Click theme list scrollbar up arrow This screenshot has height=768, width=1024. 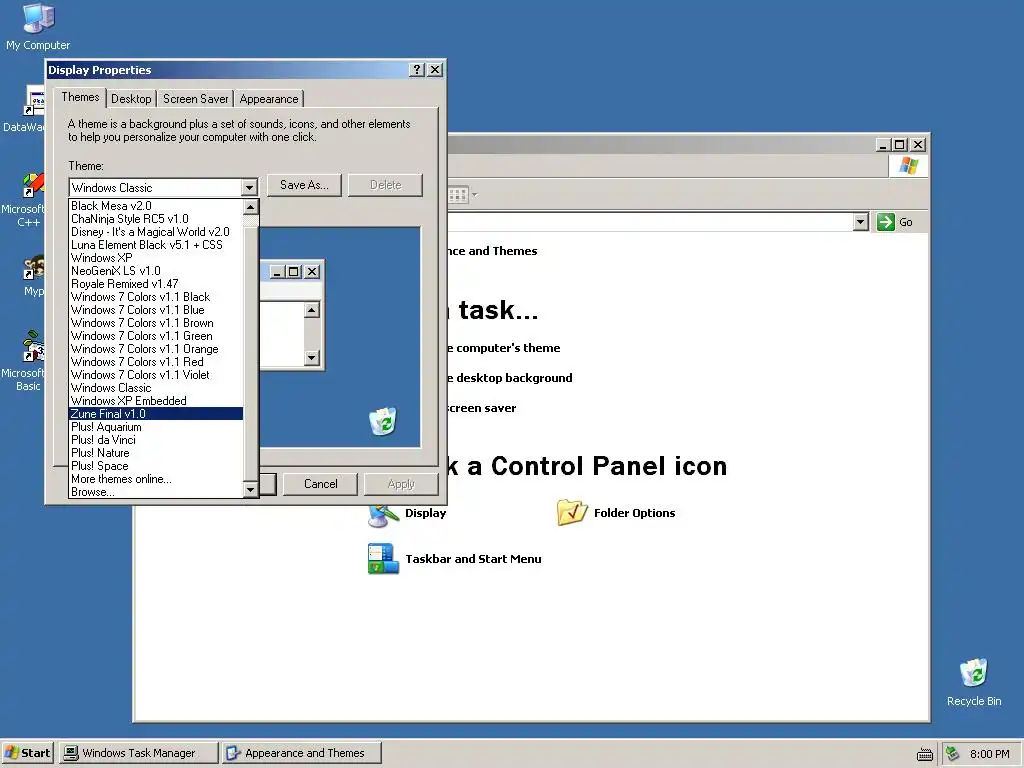click(x=250, y=207)
